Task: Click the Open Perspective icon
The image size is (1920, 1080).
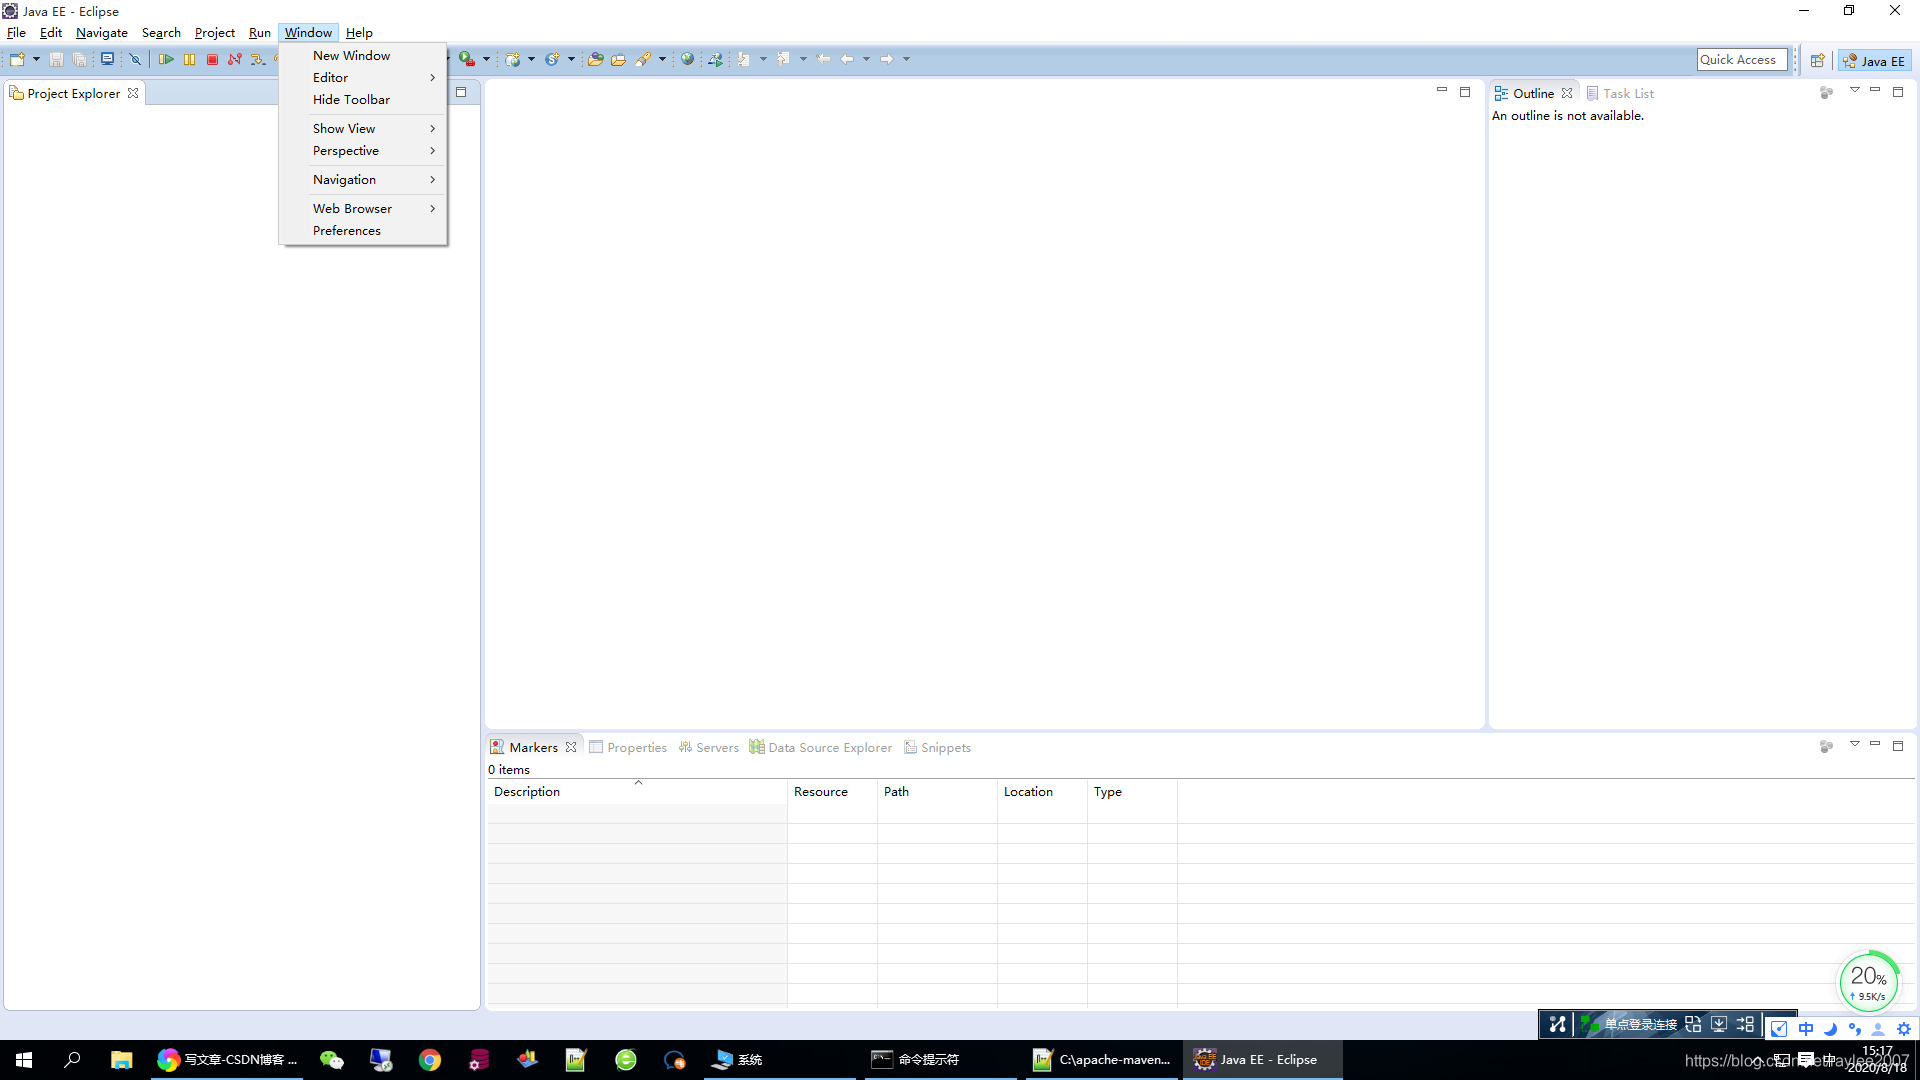Action: 1817,61
